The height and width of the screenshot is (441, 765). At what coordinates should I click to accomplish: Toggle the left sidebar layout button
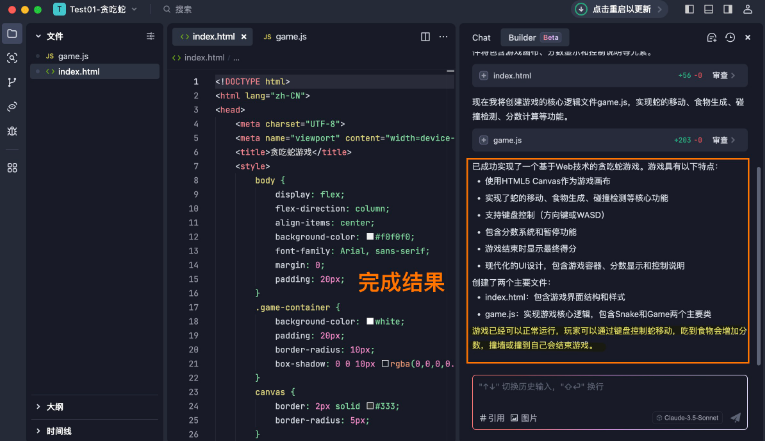pyautogui.click(x=690, y=9)
